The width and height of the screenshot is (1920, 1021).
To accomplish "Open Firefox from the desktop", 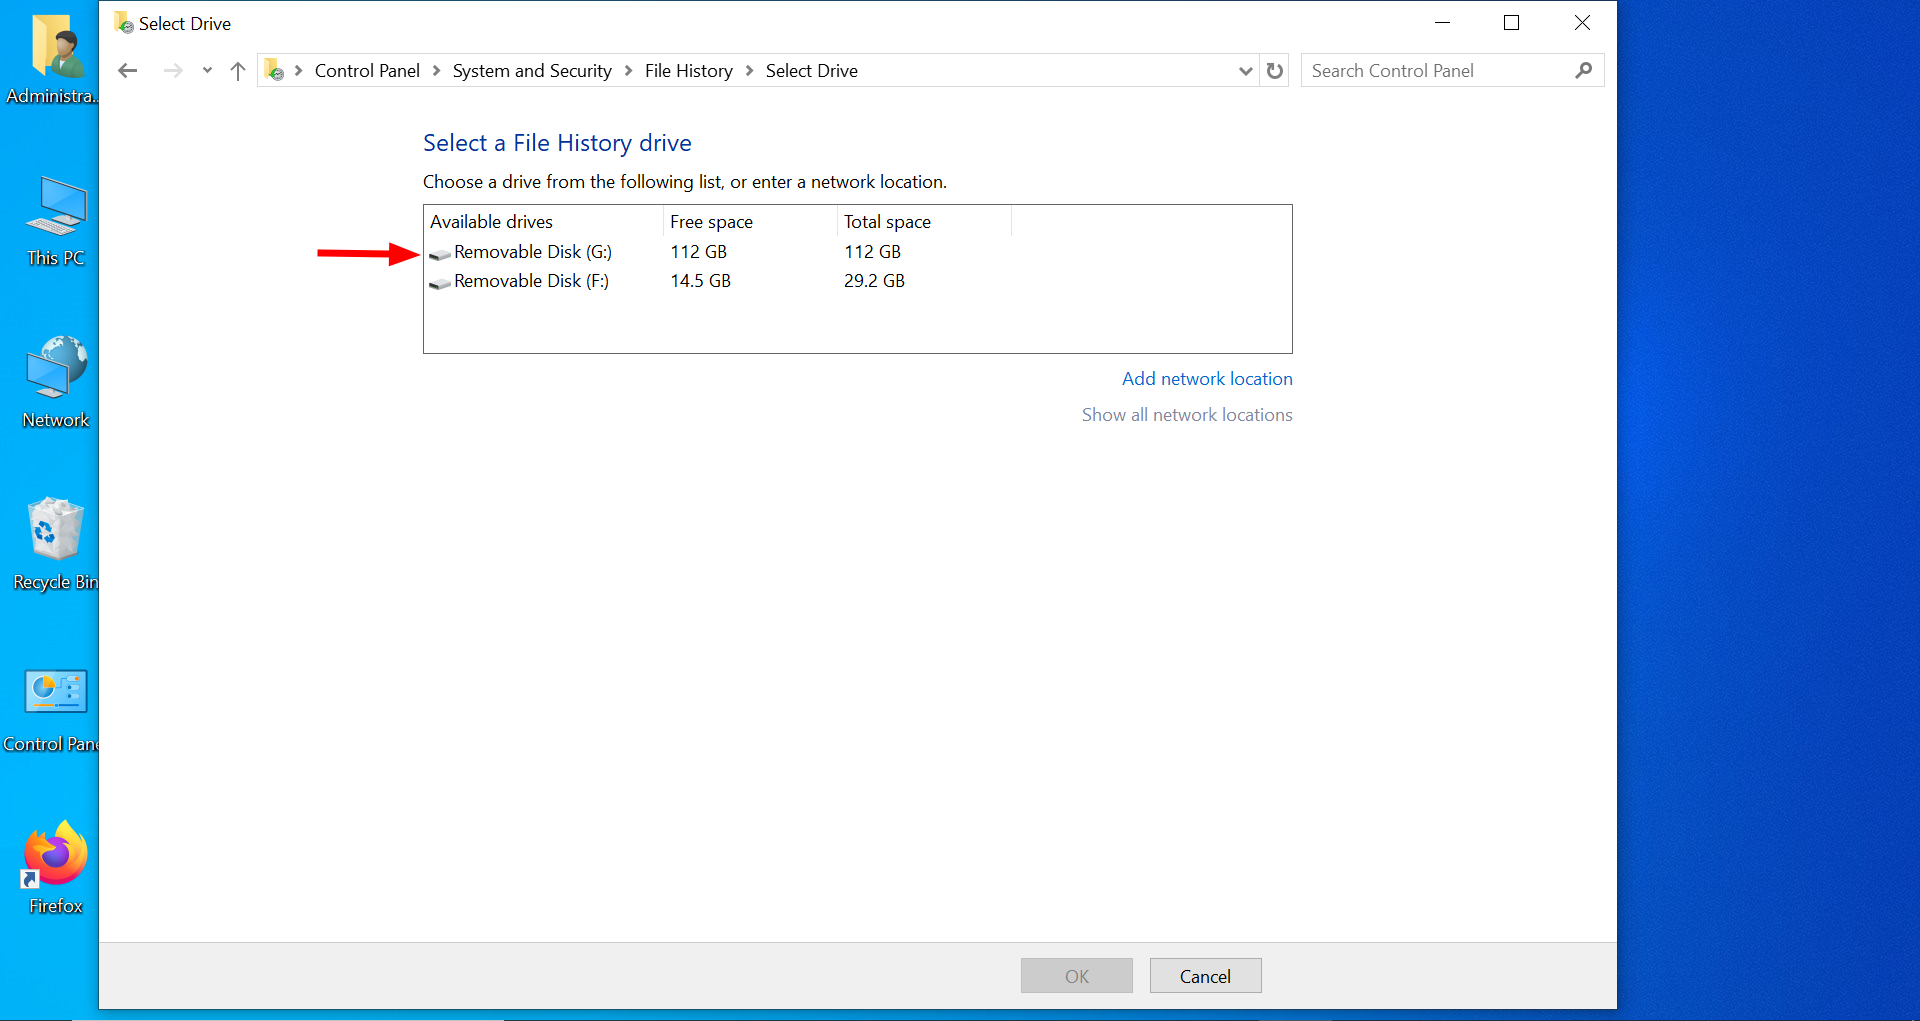I will tap(54, 855).
